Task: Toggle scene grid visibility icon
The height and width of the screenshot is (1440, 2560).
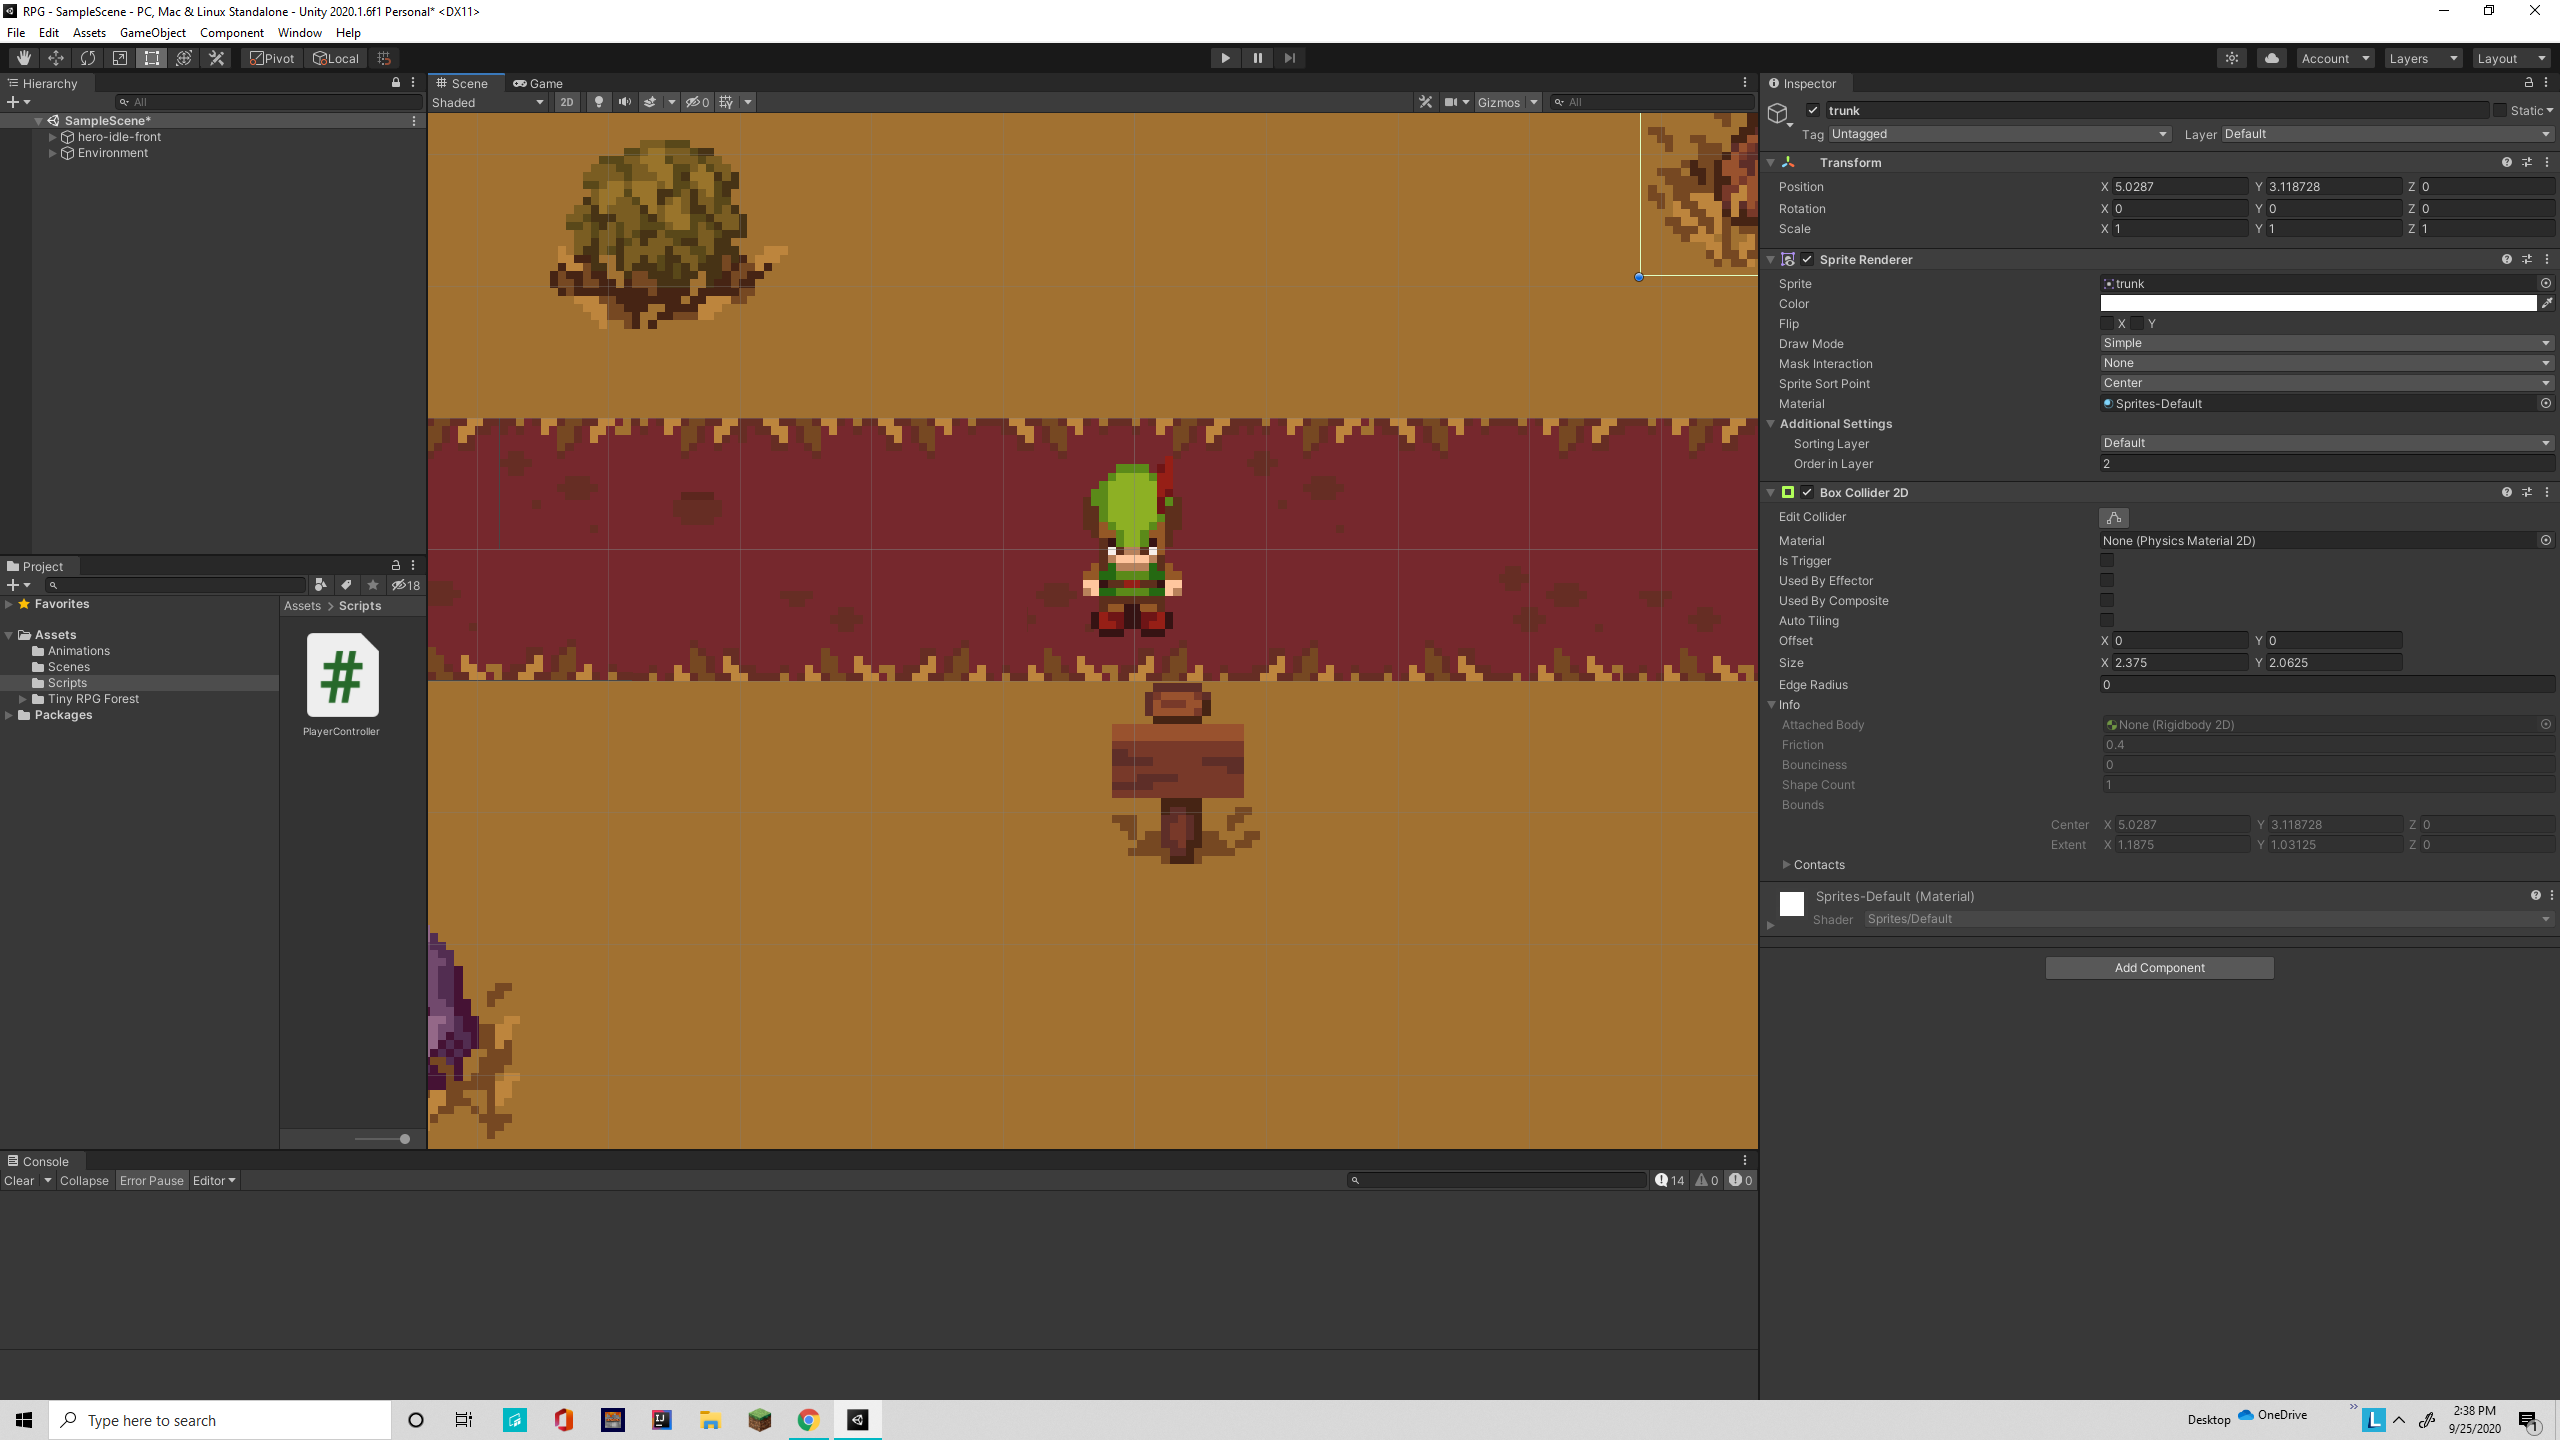Action: pyautogui.click(x=727, y=102)
